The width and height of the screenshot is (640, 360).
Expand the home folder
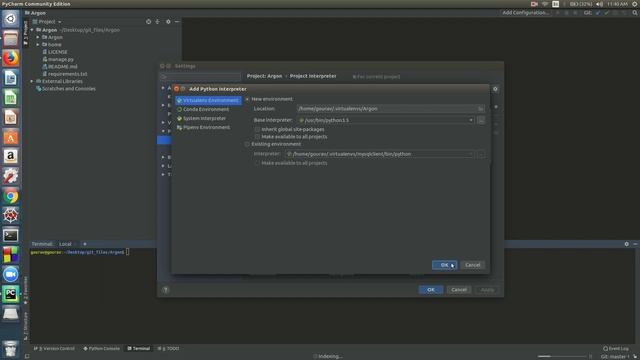pyautogui.click(x=38, y=44)
